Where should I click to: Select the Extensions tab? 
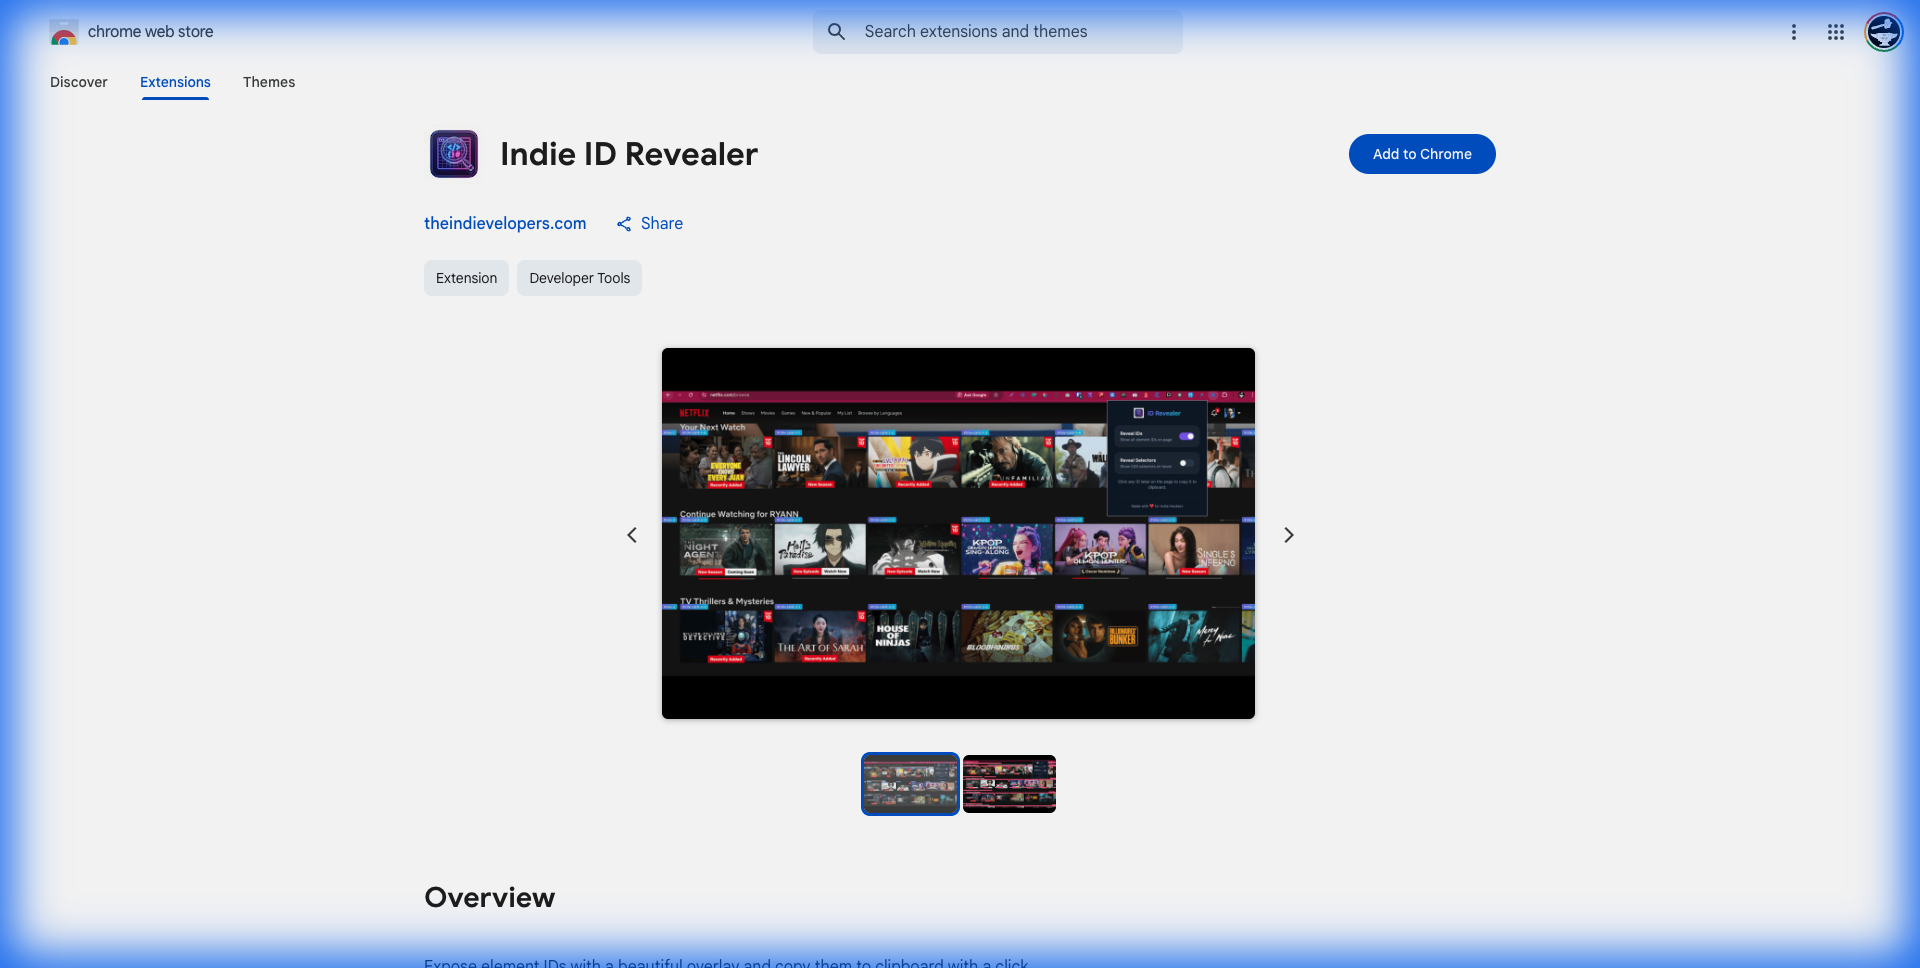pyautogui.click(x=175, y=82)
